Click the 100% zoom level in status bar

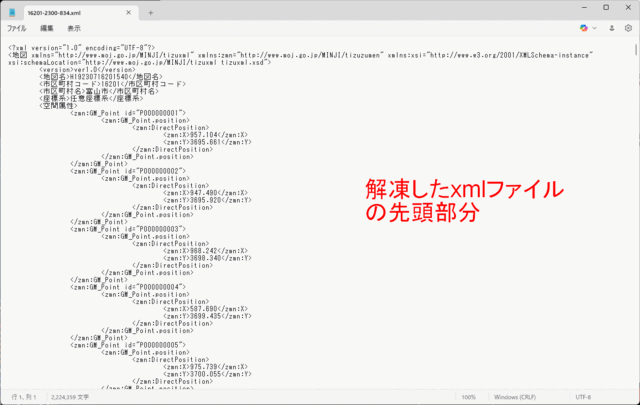click(468, 397)
